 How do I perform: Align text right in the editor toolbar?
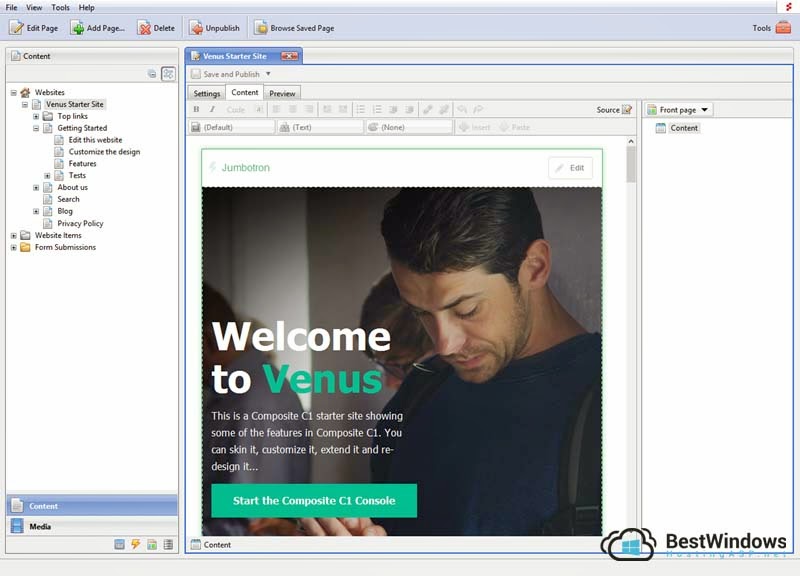309,109
